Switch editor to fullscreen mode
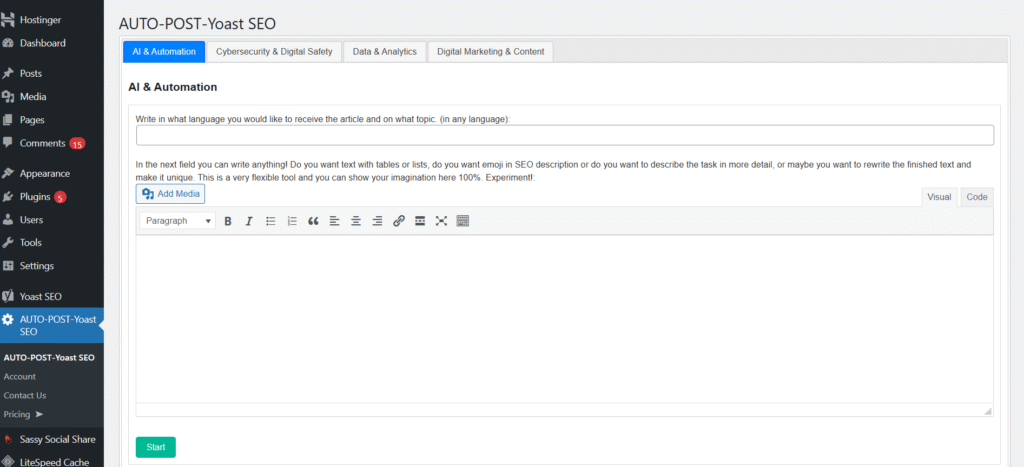 click(x=441, y=221)
